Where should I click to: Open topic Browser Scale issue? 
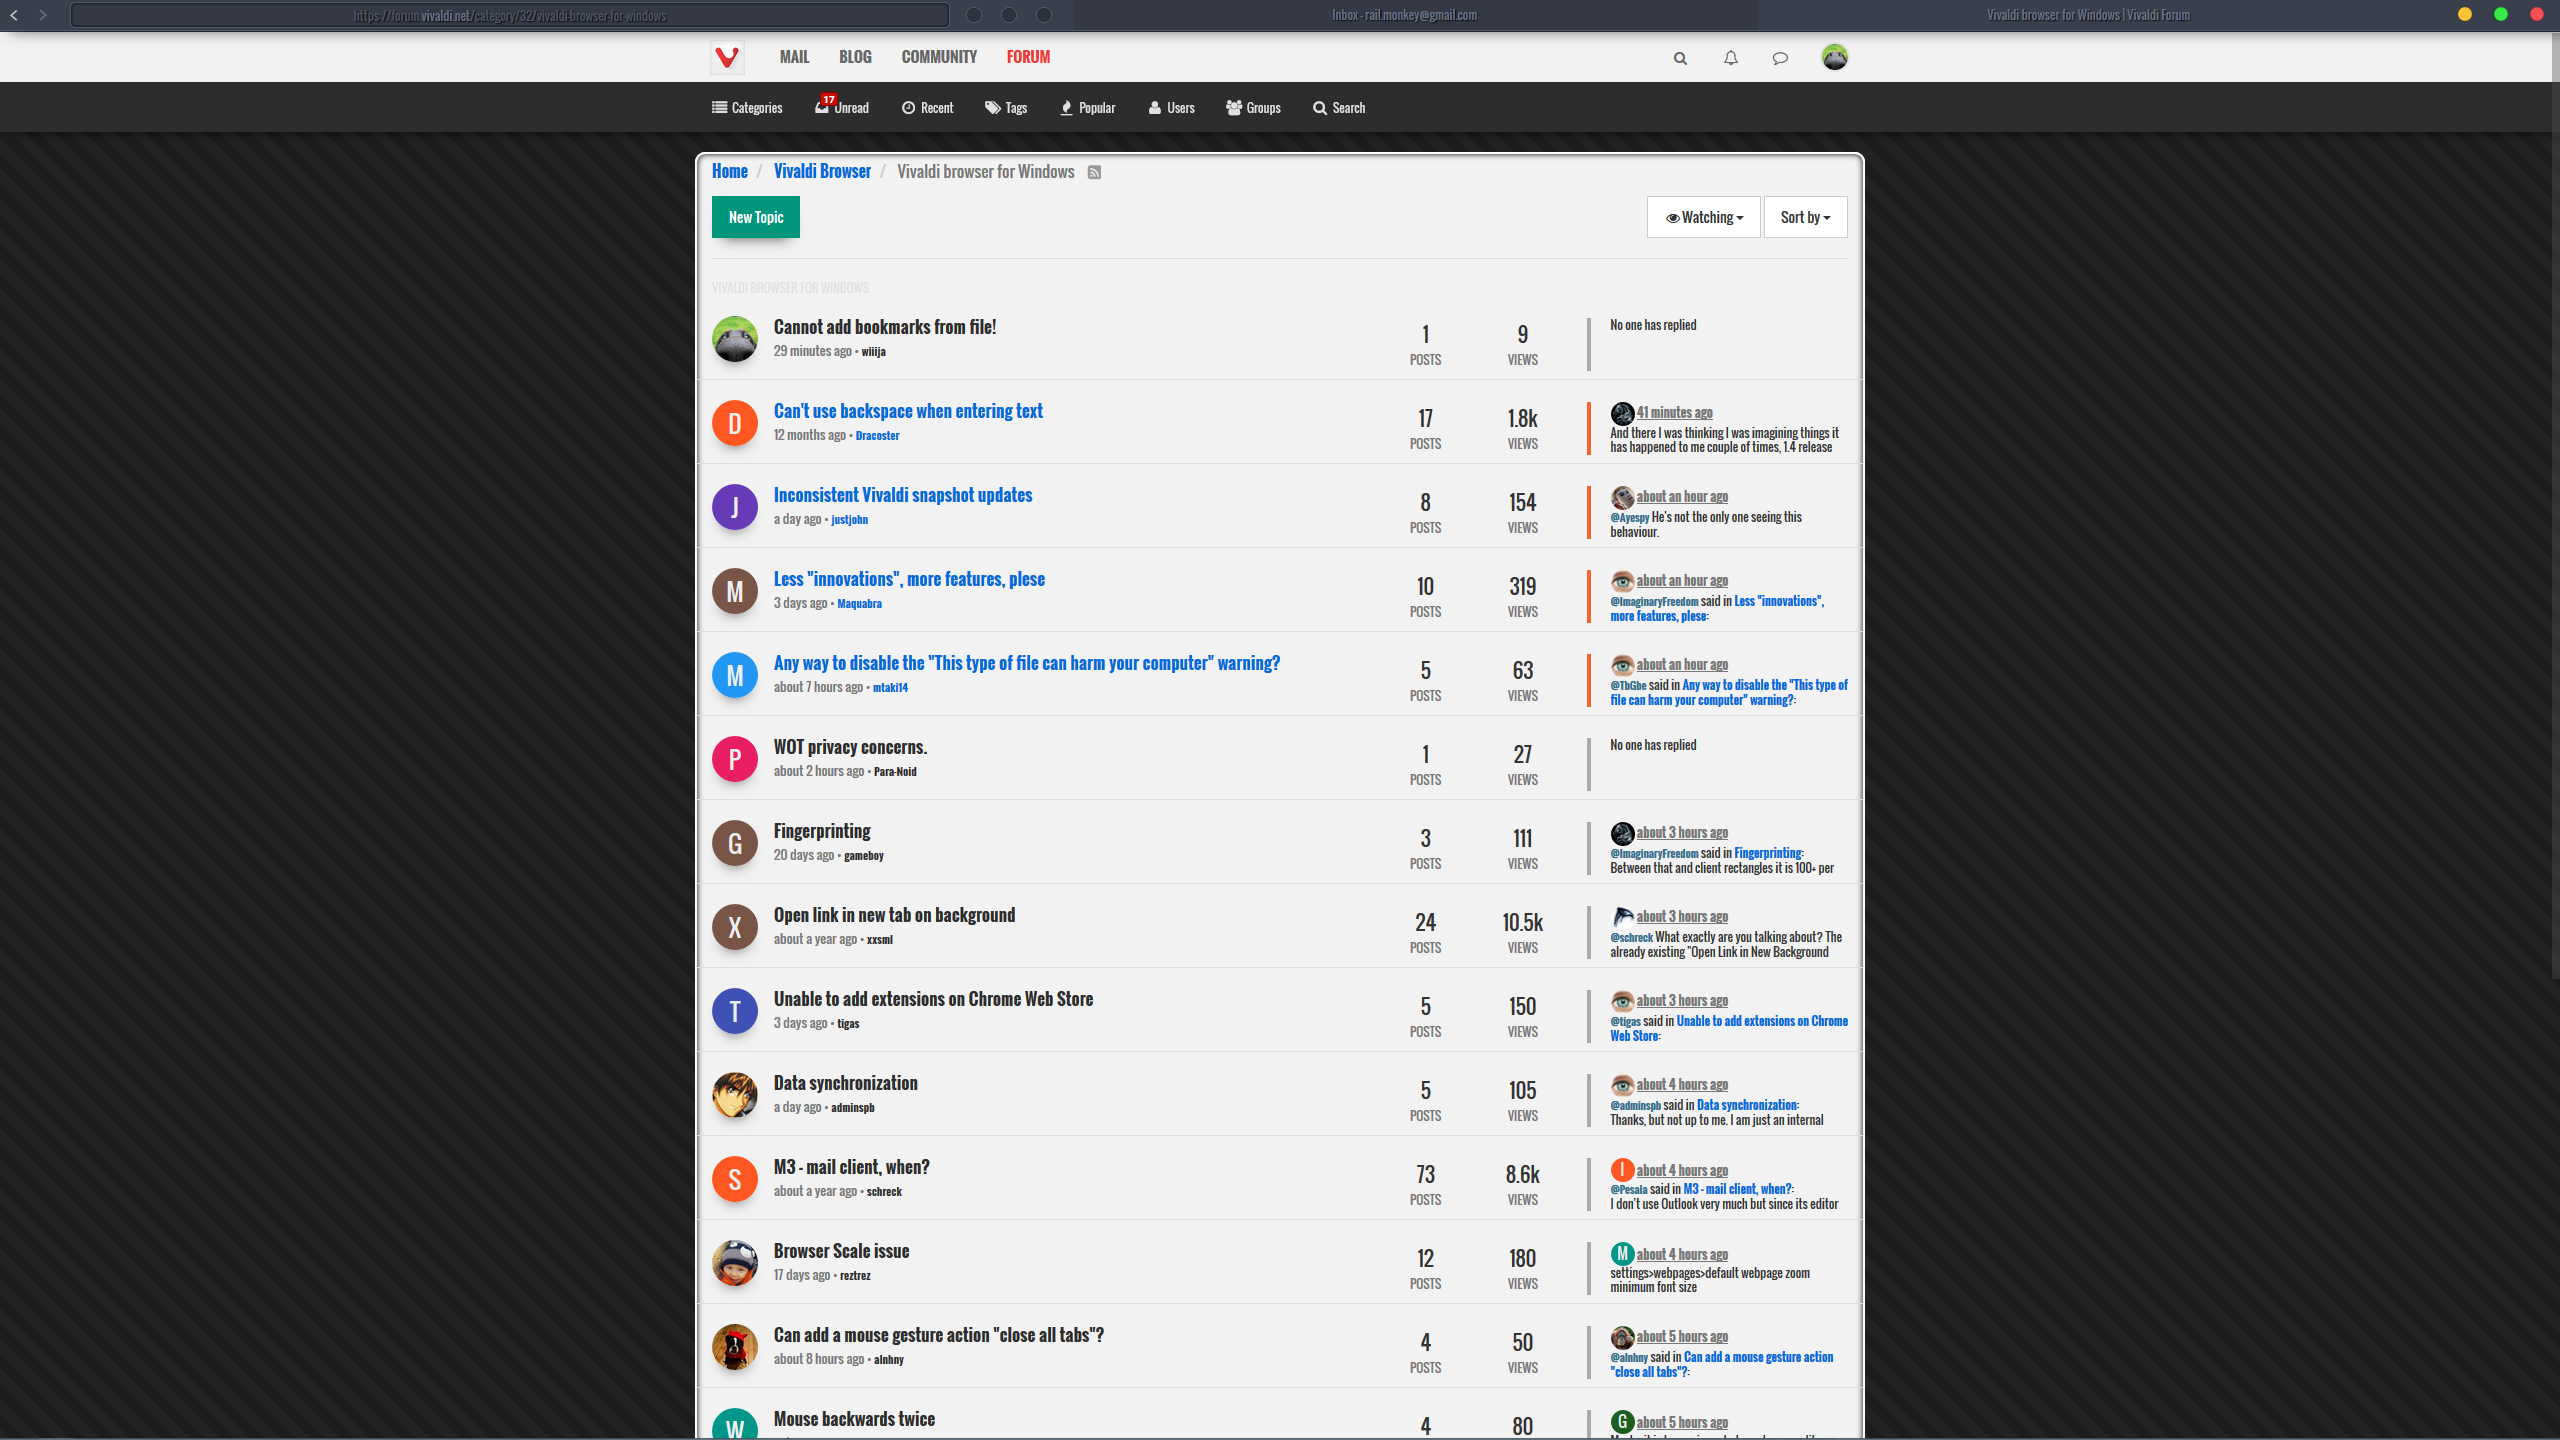(842, 1251)
